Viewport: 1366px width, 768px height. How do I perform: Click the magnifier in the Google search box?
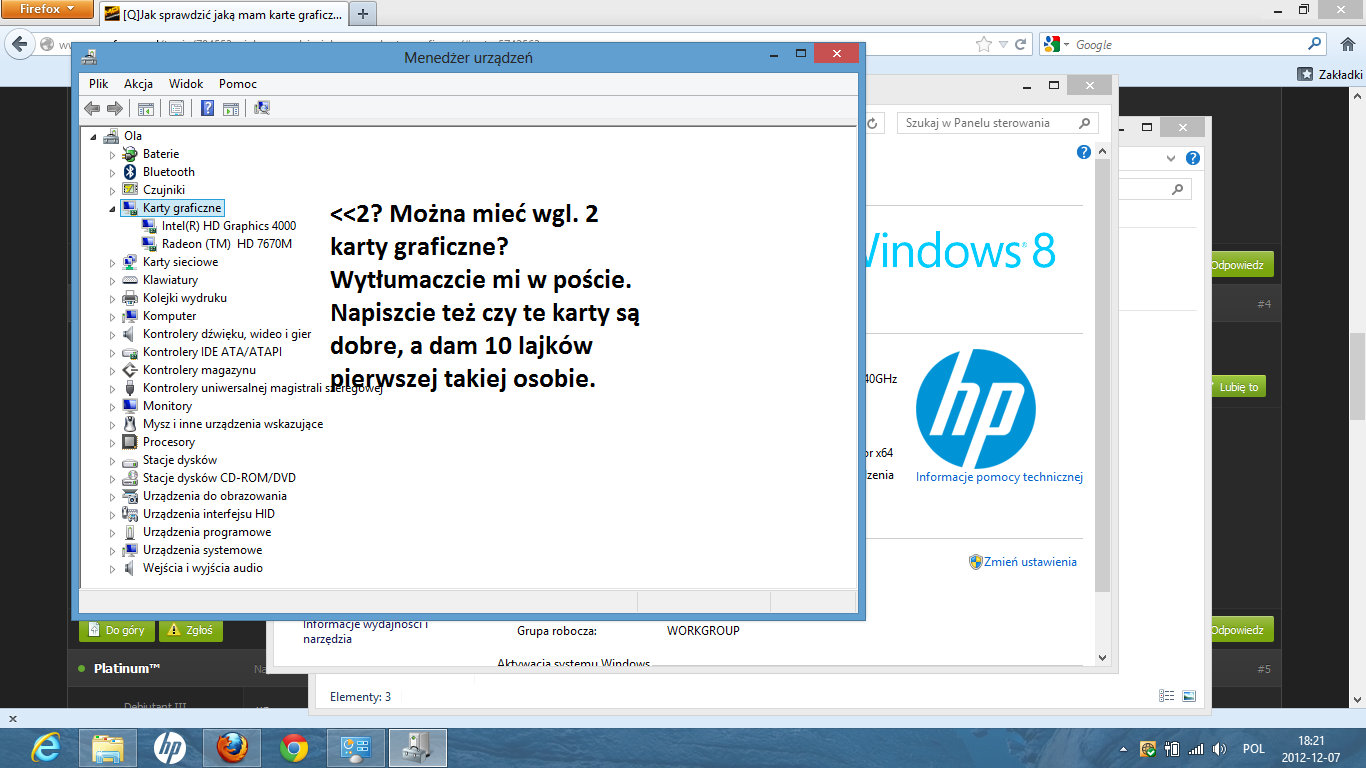click(1315, 44)
